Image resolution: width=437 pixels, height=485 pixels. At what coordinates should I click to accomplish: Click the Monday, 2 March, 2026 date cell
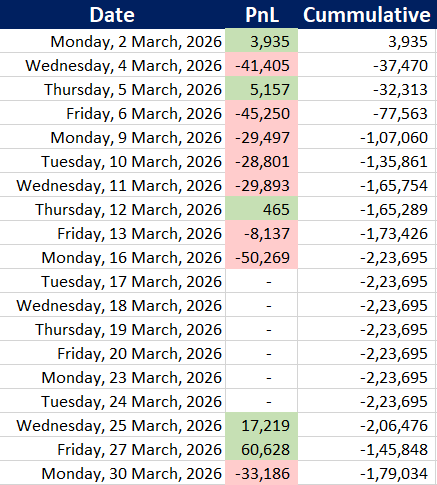pos(113,41)
